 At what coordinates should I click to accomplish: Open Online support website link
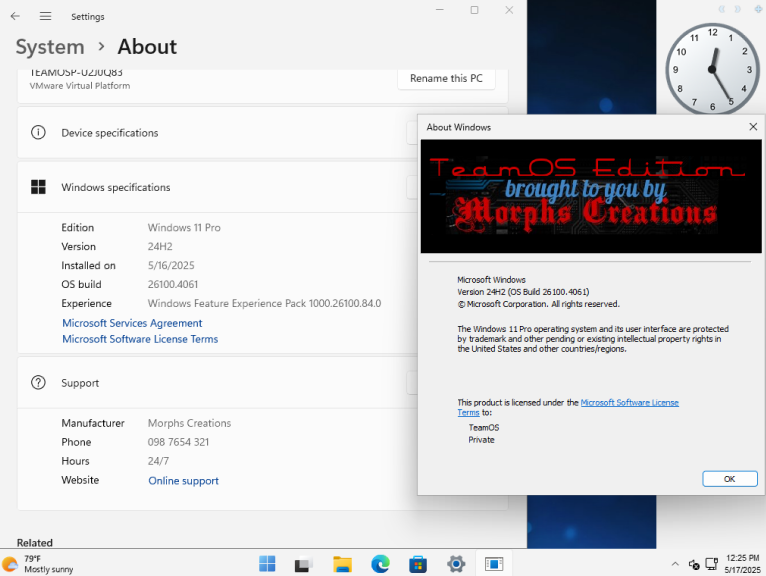[183, 481]
